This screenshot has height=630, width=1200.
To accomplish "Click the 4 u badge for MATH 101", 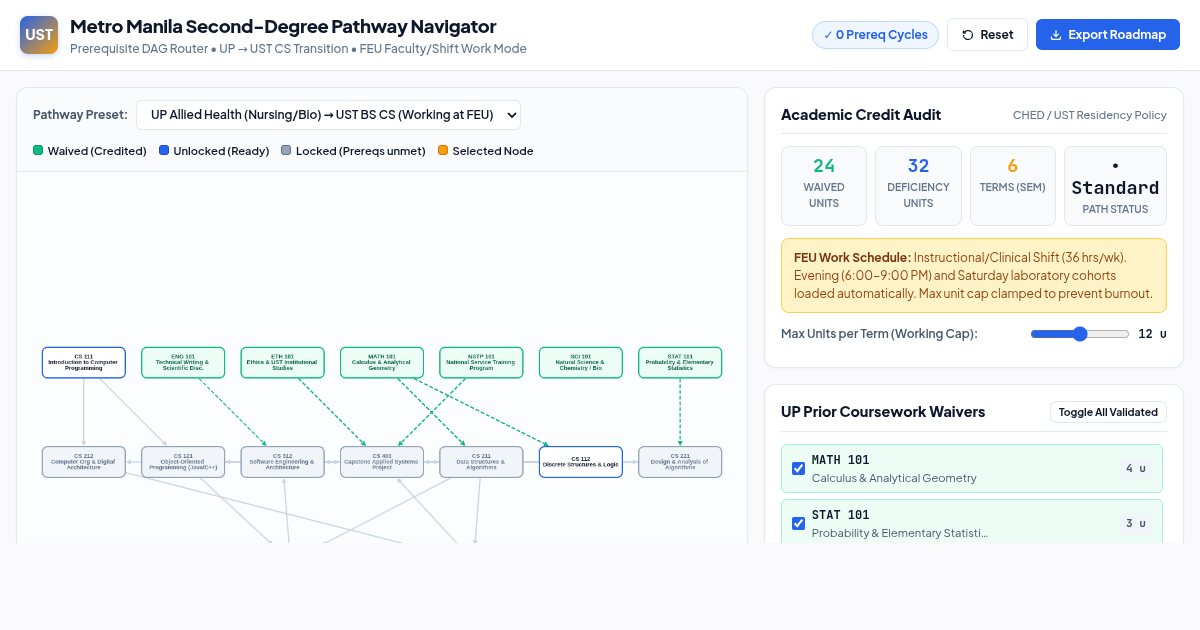I will click(1135, 468).
